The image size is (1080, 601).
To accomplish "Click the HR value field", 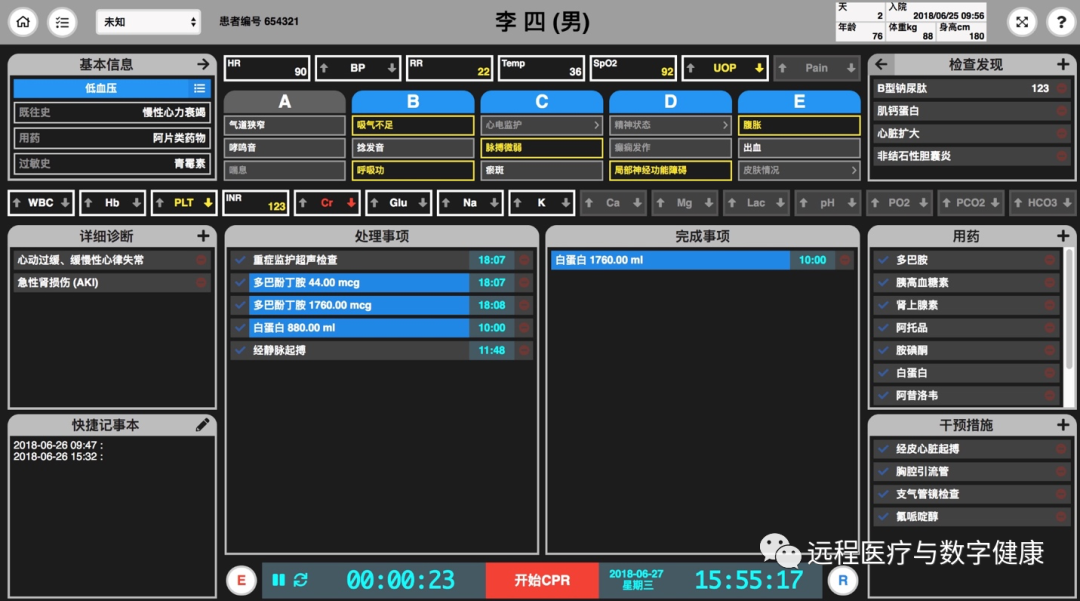I will point(267,68).
